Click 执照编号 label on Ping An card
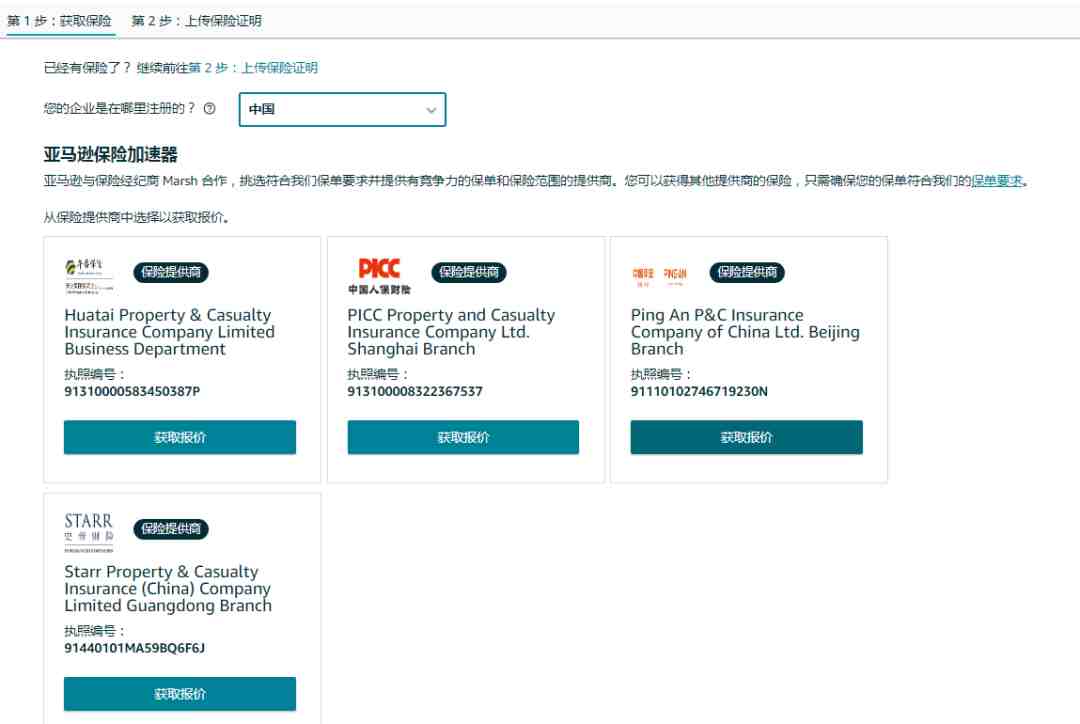1080x724 pixels. (x=661, y=374)
